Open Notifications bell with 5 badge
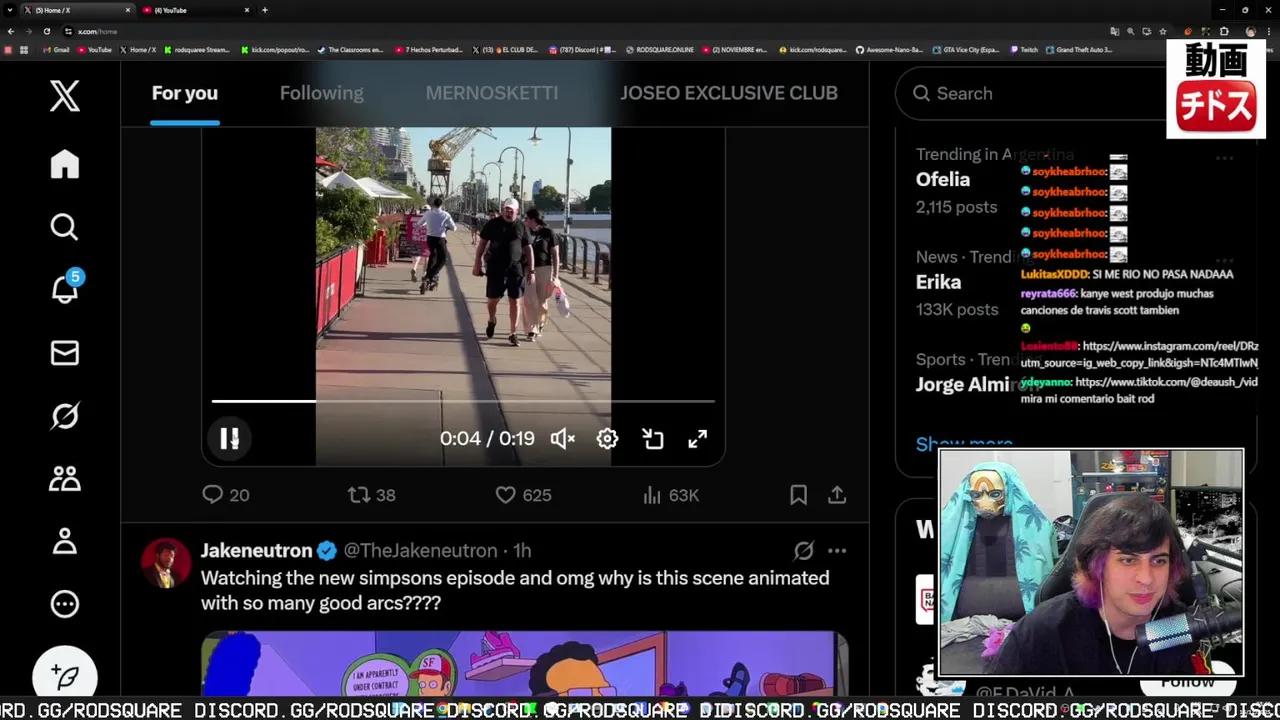Viewport: 1280px width, 720px height. click(65, 288)
